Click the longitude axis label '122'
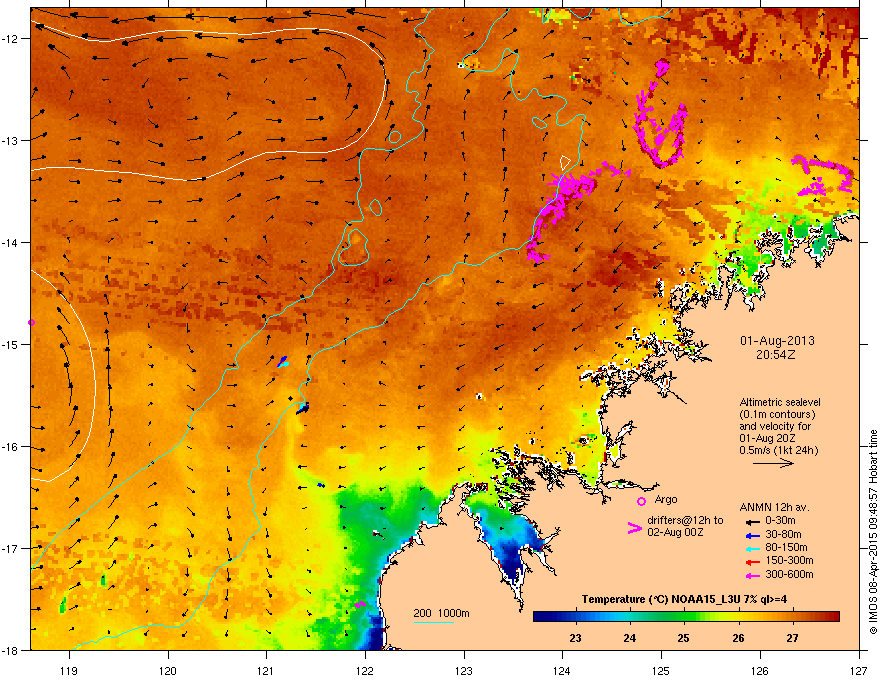This screenshot has height=680, width=880. click(365, 670)
